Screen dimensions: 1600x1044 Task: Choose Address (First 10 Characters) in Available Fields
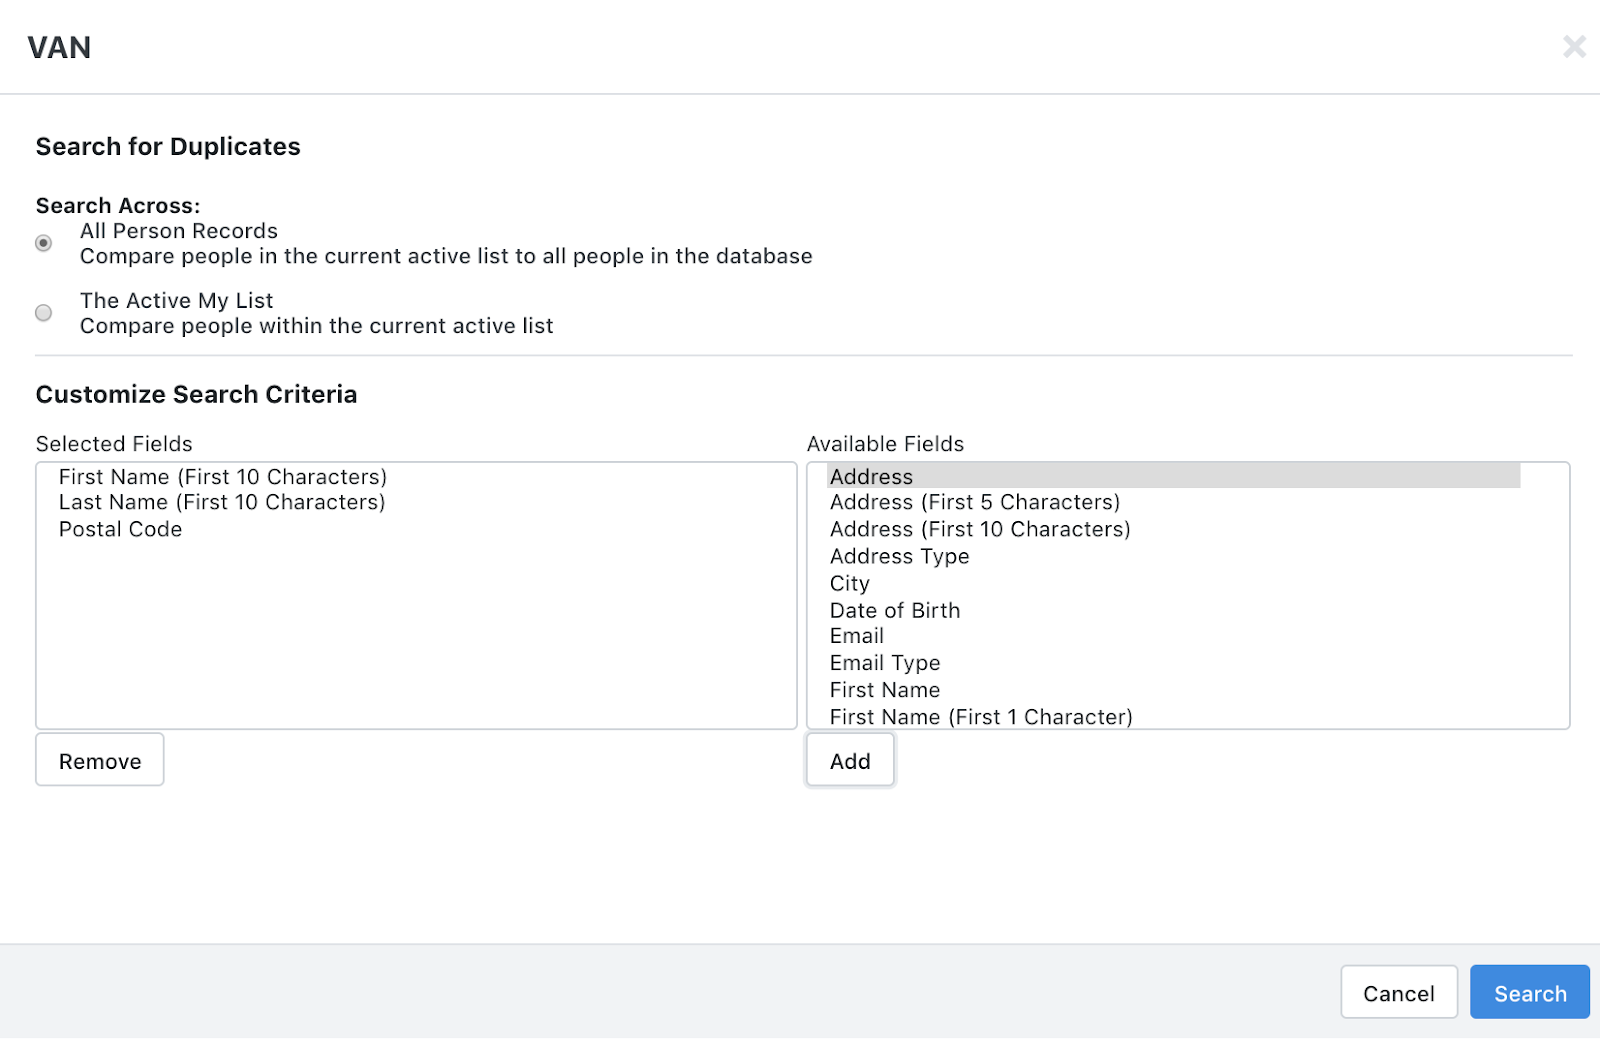[x=980, y=529]
